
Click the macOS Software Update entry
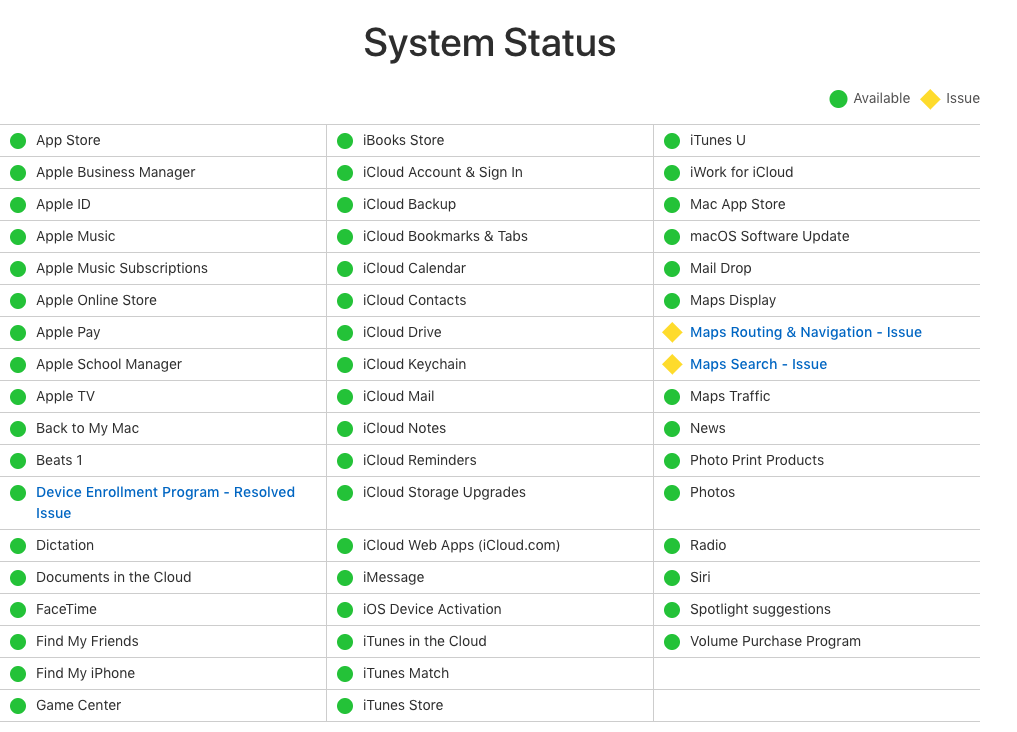[769, 236]
